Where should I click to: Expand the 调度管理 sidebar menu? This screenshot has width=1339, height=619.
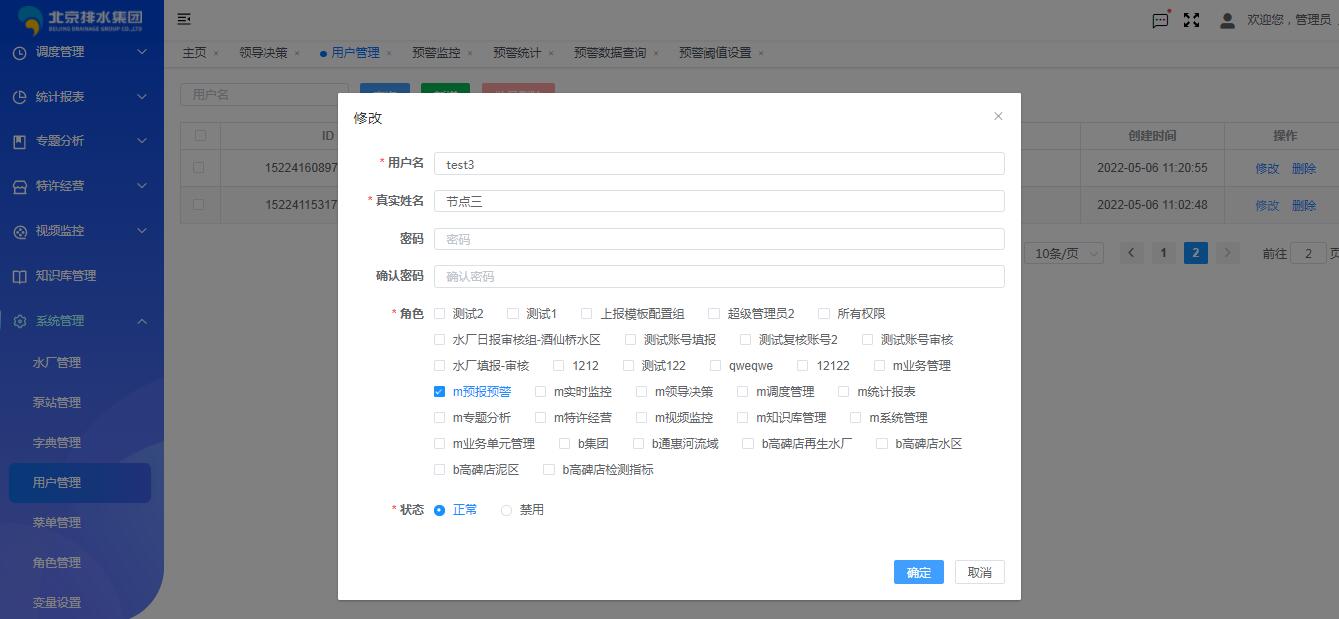(x=141, y=52)
